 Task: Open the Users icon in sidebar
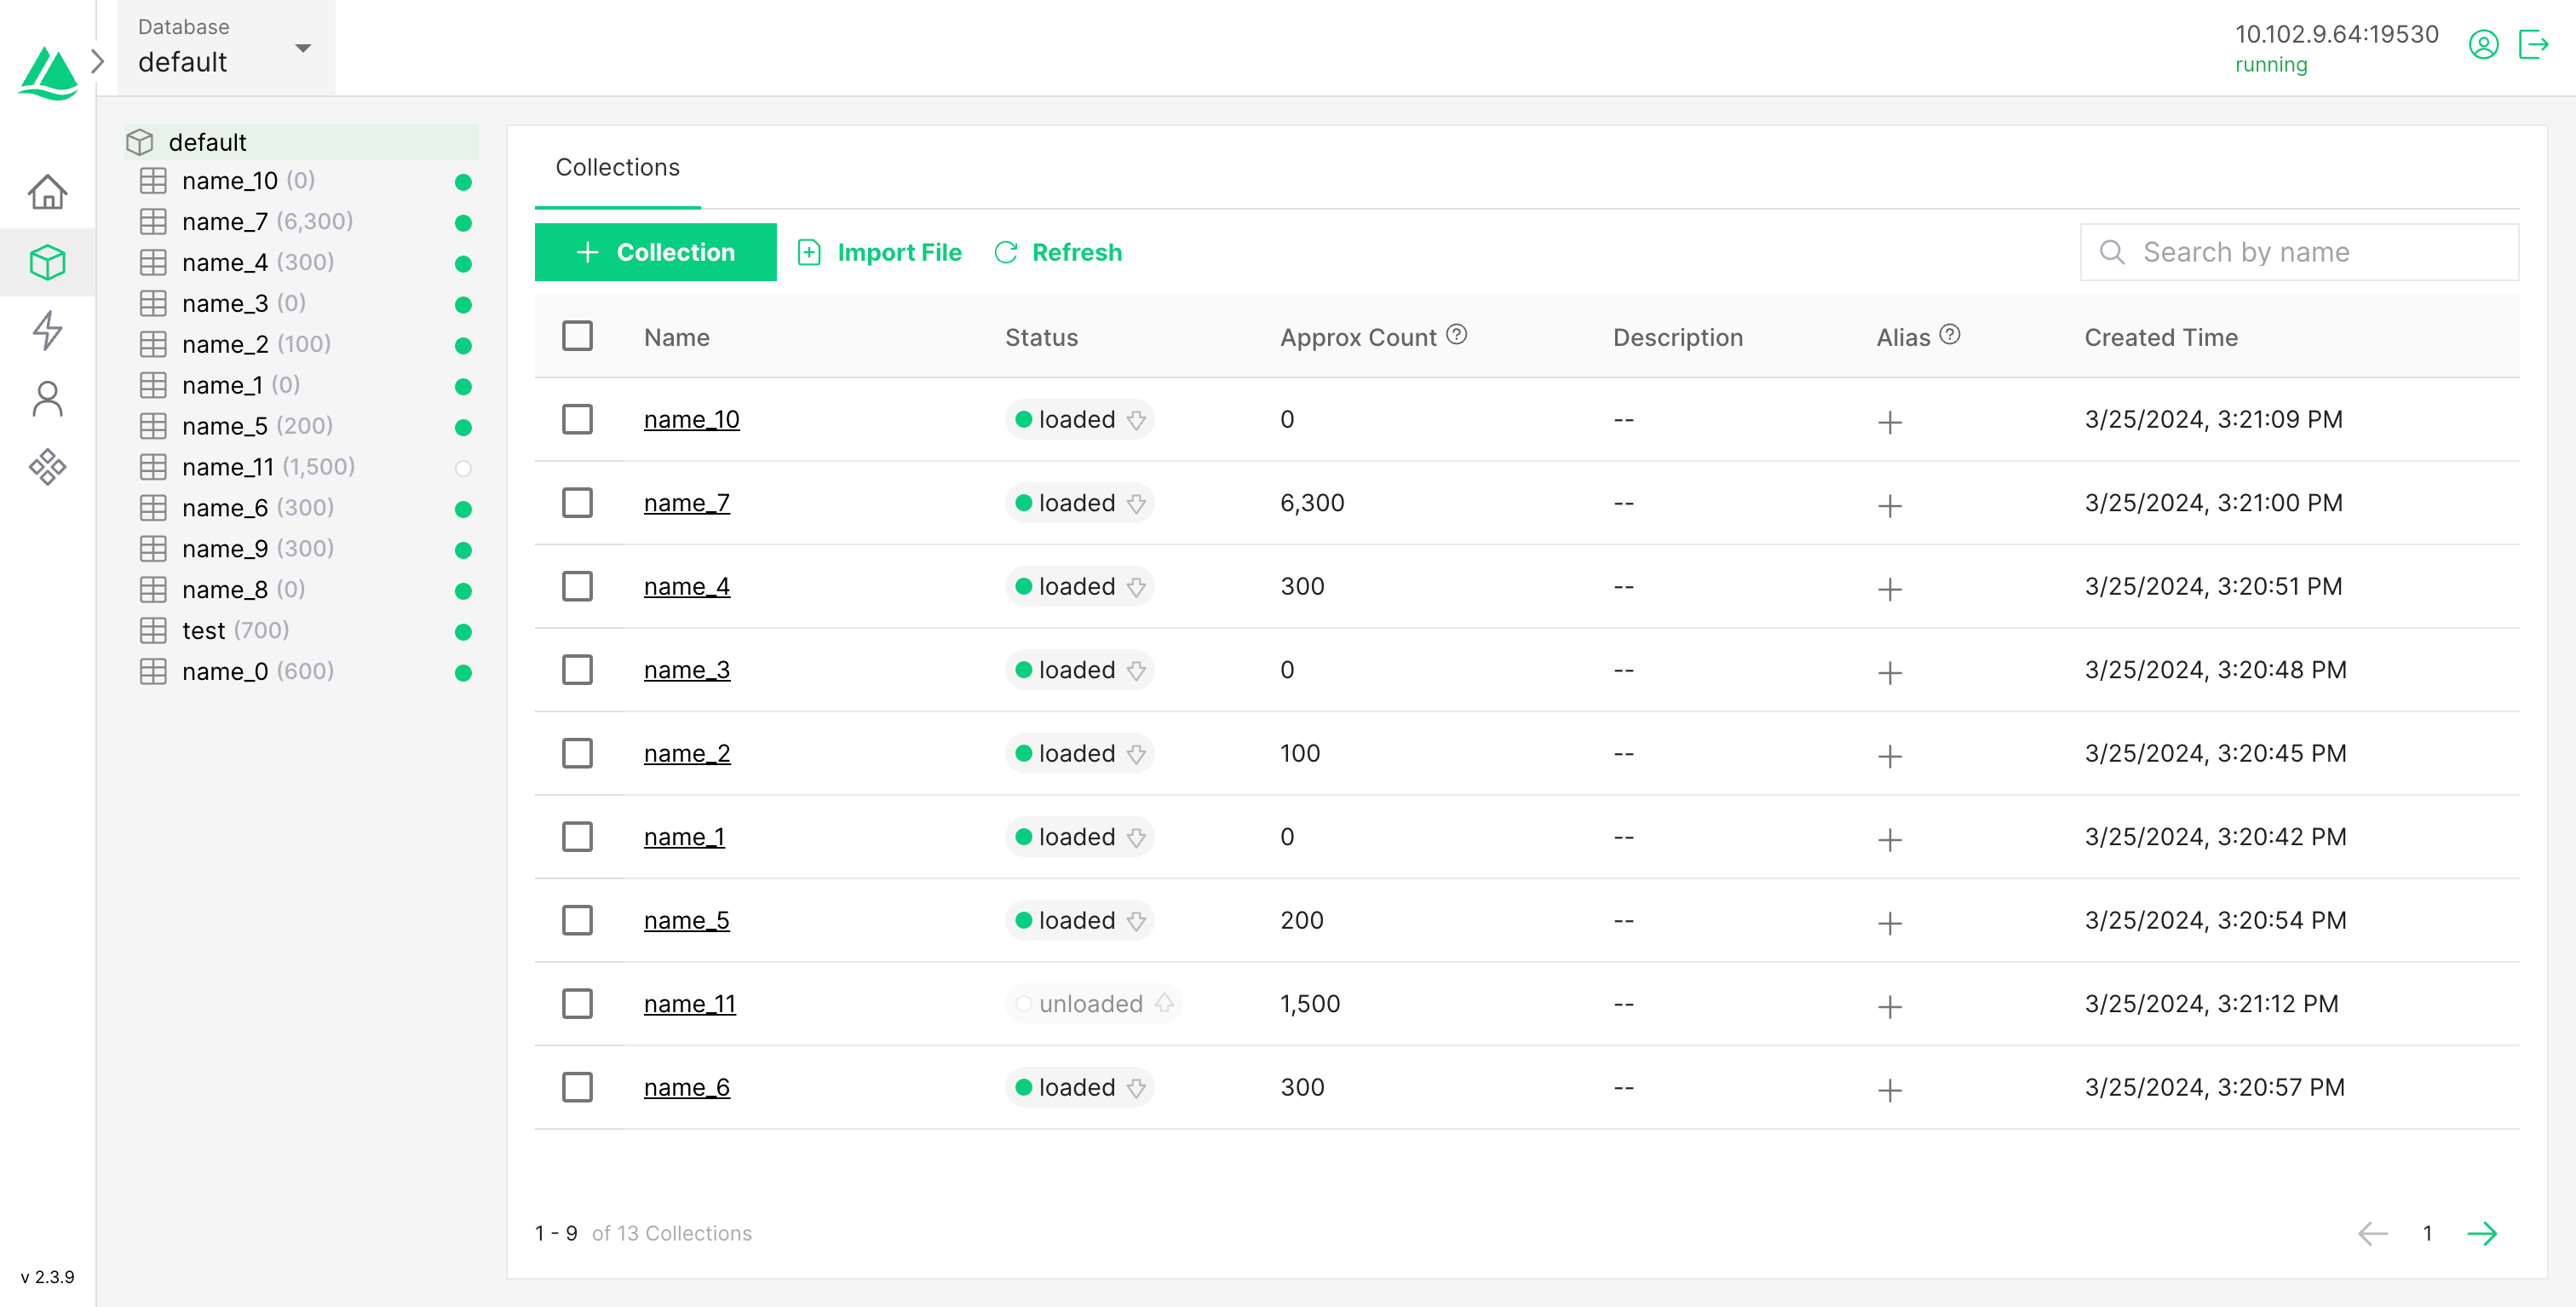pos(47,399)
